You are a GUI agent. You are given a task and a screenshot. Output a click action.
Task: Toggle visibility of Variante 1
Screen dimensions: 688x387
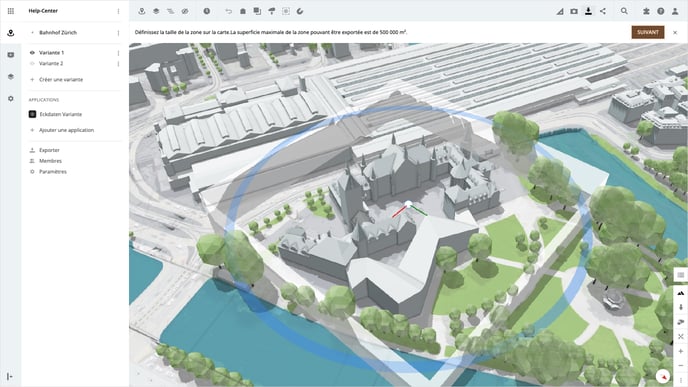(32, 53)
